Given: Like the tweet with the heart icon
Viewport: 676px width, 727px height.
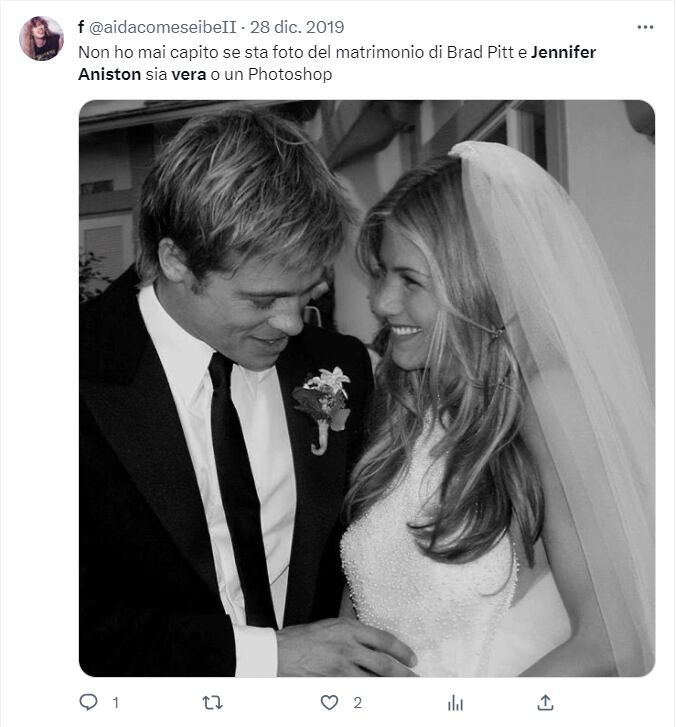Looking at the screenshot, I should pos(329,703).
